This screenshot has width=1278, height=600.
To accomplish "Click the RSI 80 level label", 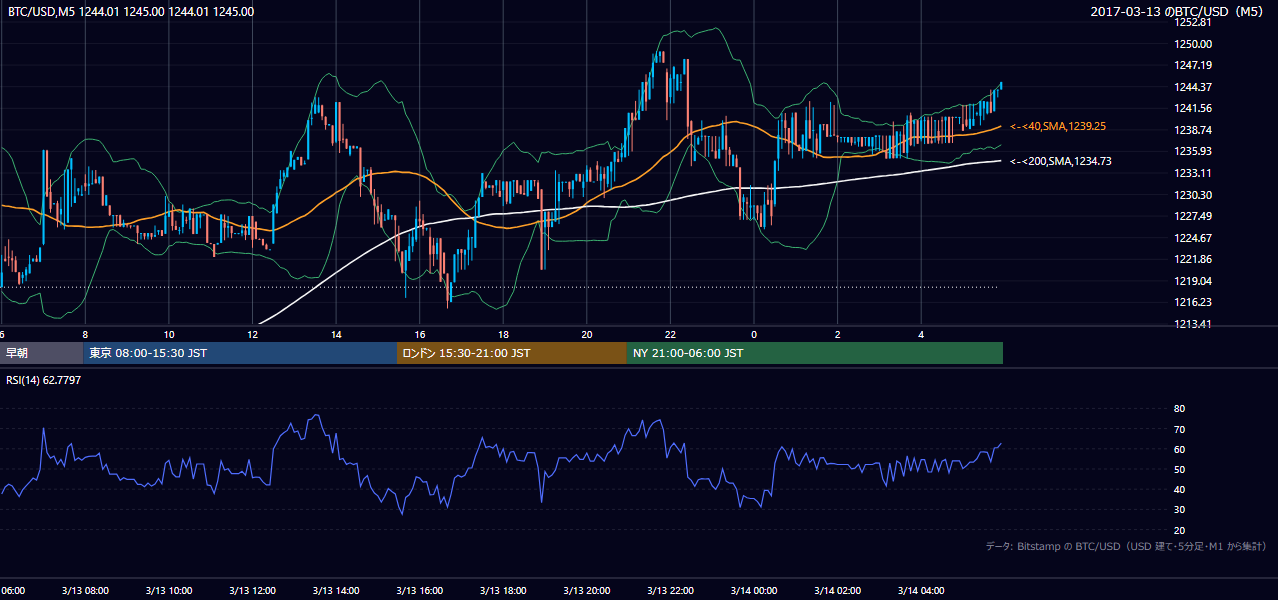I will 1179,409.
